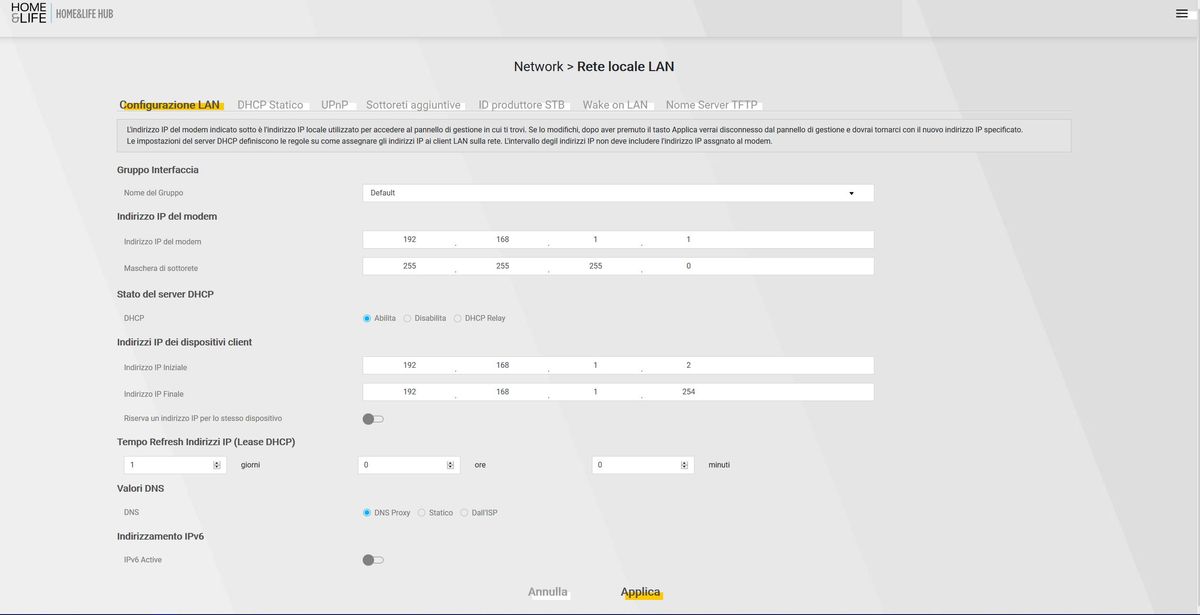This screenshot has height=615, width=1200.
Task: Go to the Wake on LAN section
Action: tap(613, 104)
